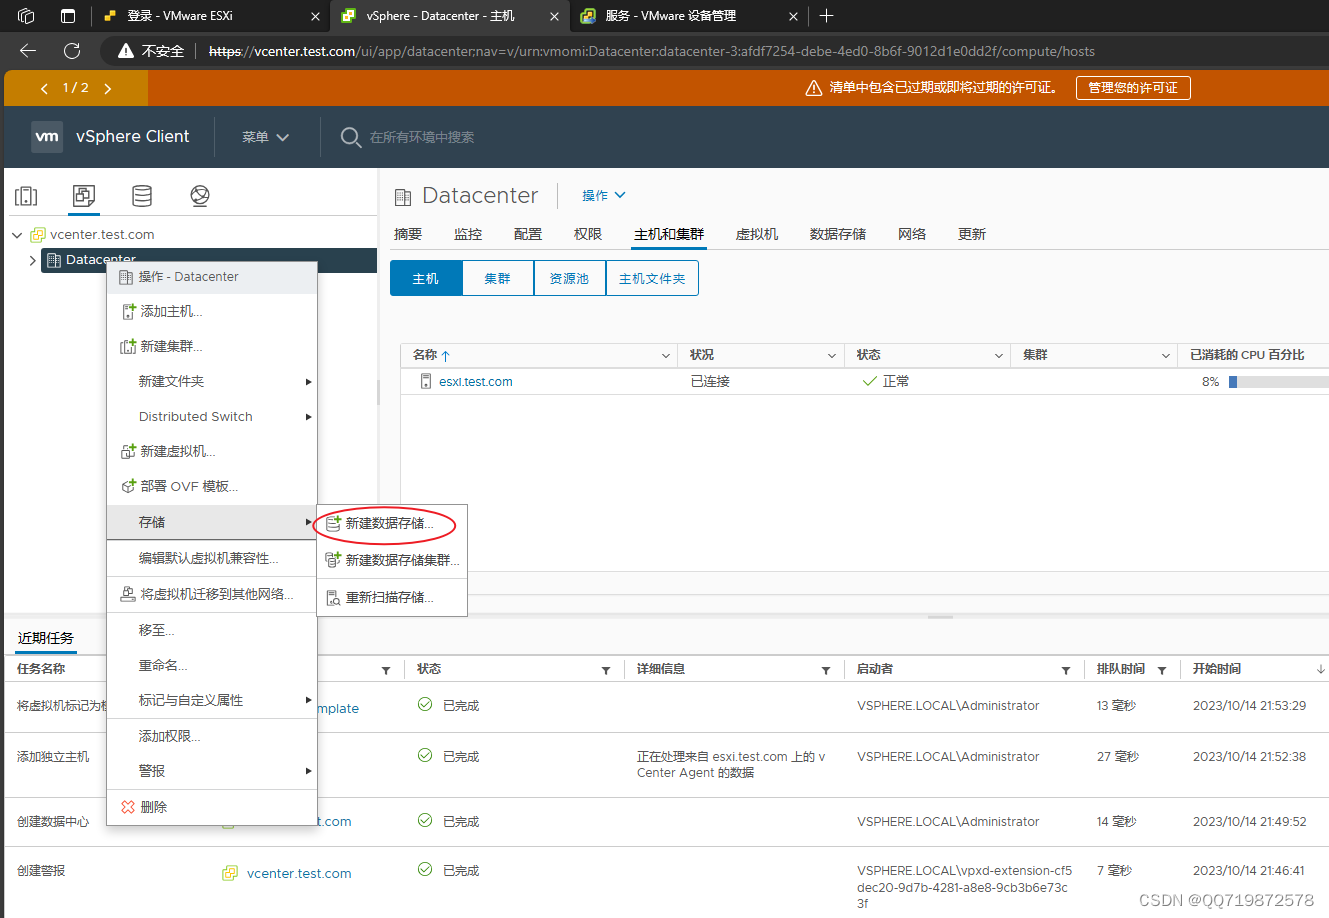Select 添加主机 from the context menu
The width and height of the screenshot is (1329, 918).
[212, 312]
